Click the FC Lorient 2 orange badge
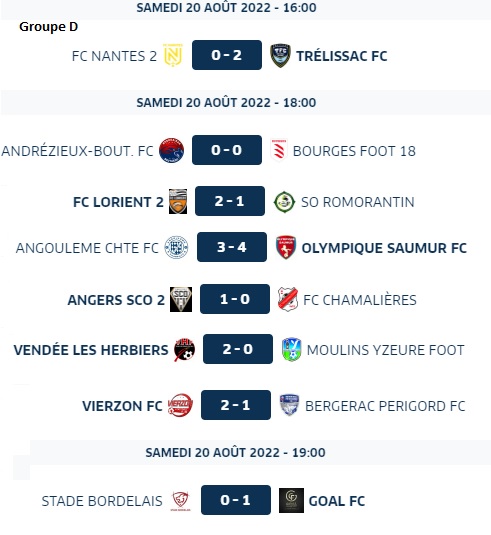 178,202
